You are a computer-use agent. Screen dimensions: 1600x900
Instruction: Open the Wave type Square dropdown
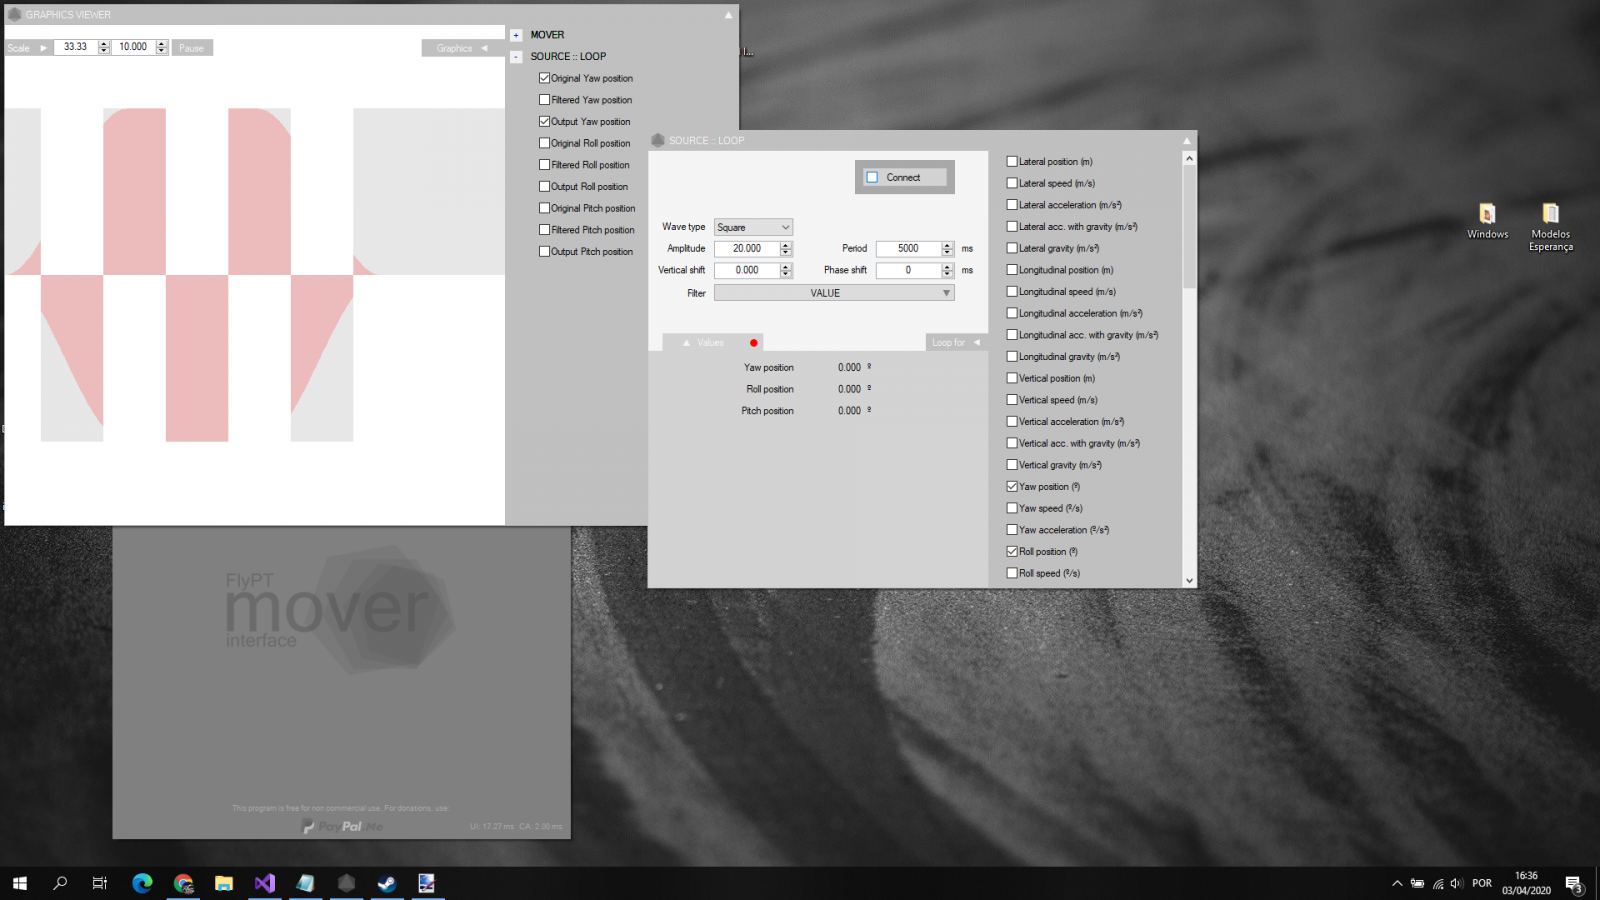tap(753, 227)
